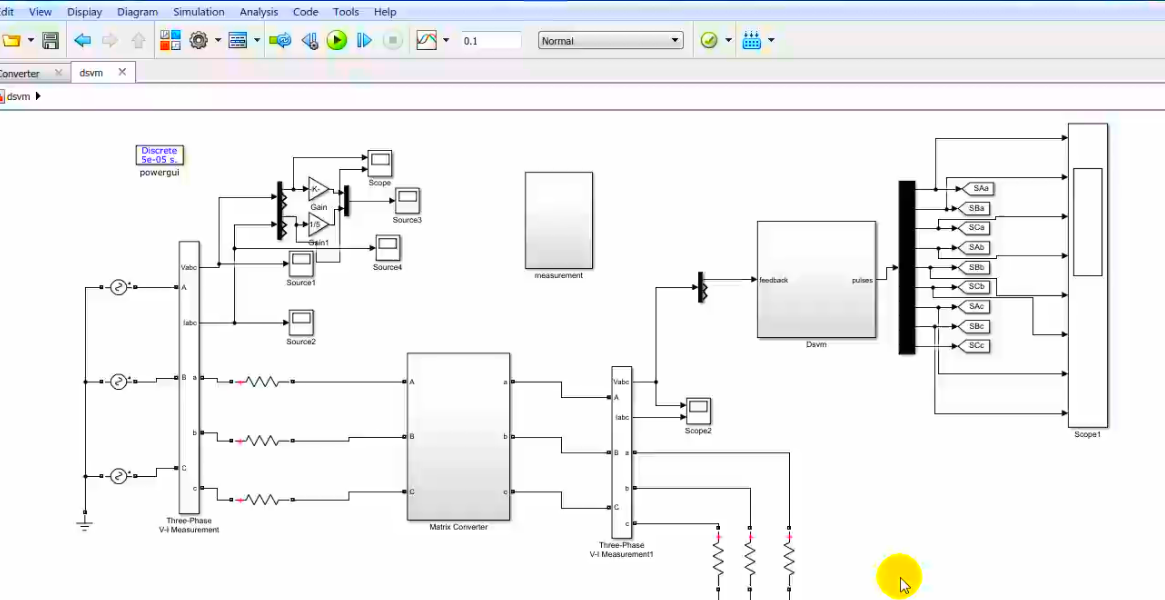Screen dimensions: 1165x600
Task: Click the simulation stop time field
Action: click(x=490, y=41)
